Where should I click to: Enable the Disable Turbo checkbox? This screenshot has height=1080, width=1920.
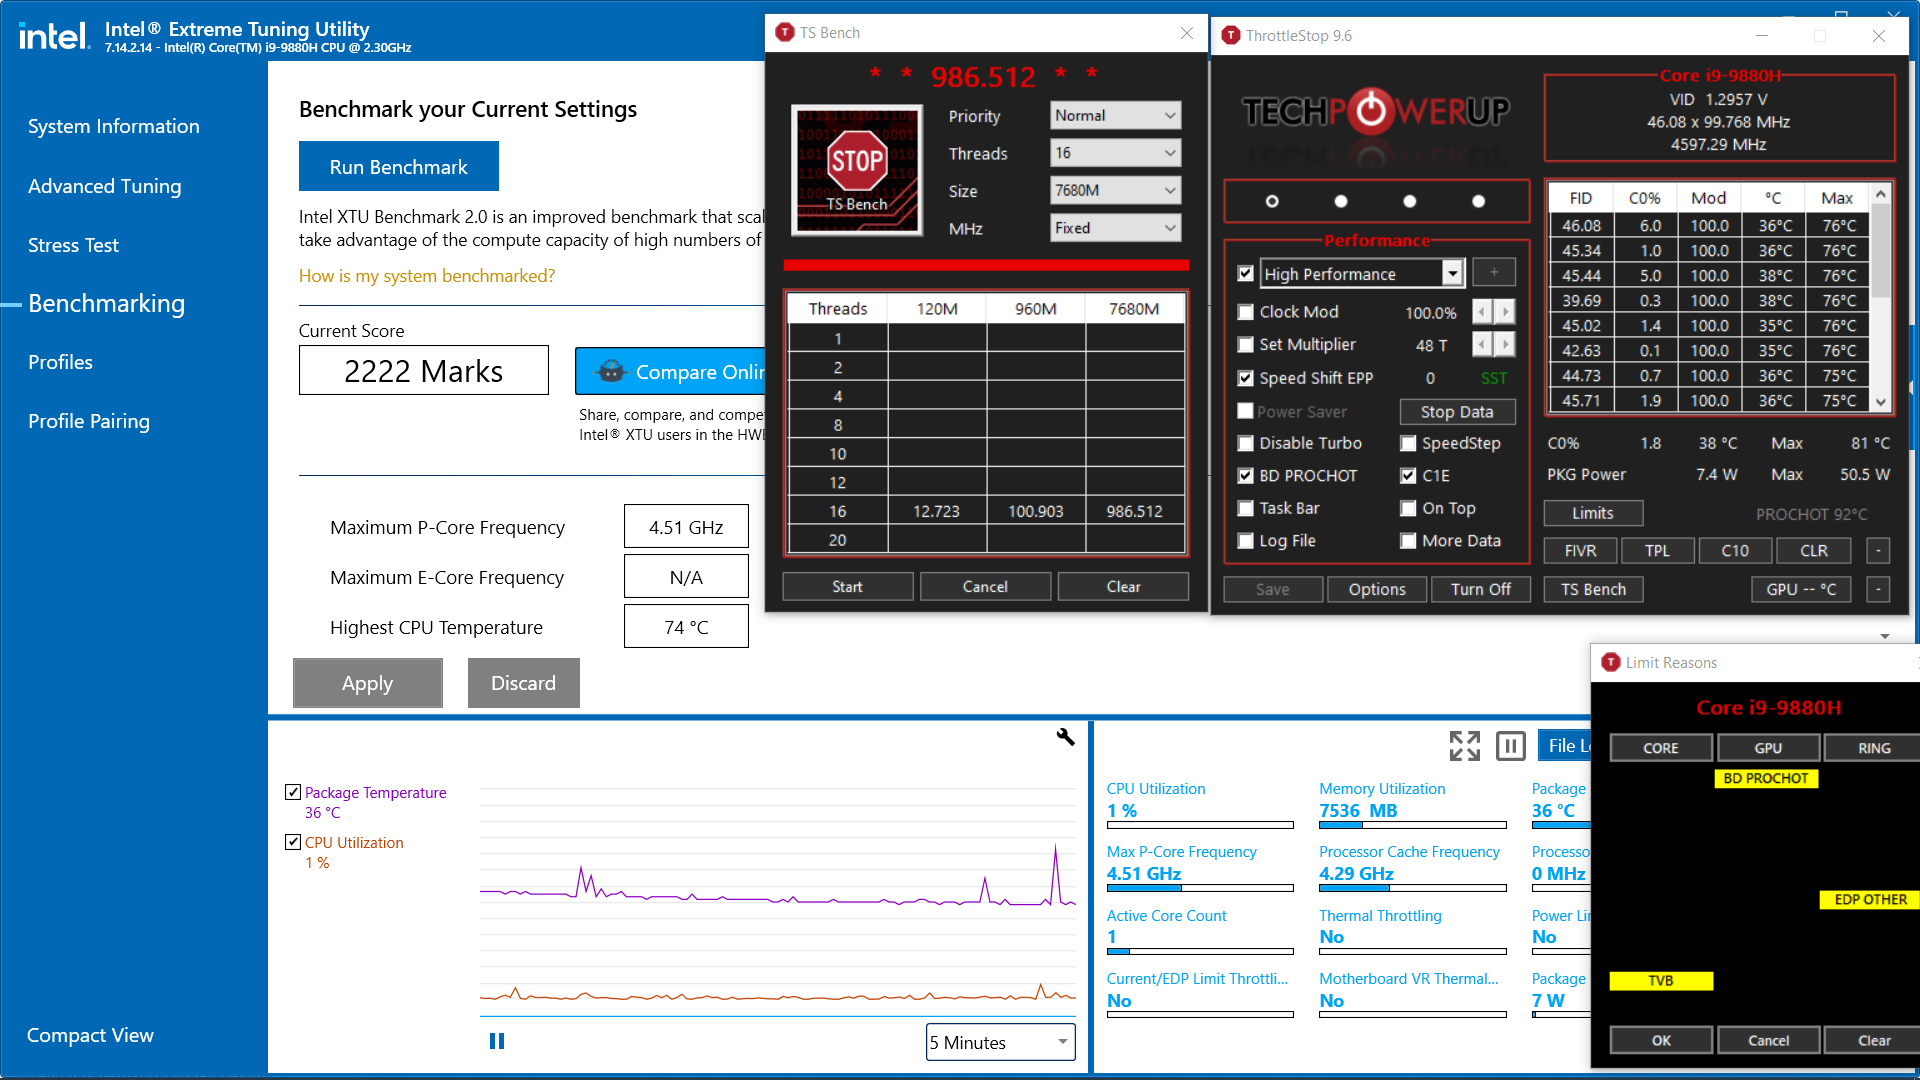[1246, 443]
